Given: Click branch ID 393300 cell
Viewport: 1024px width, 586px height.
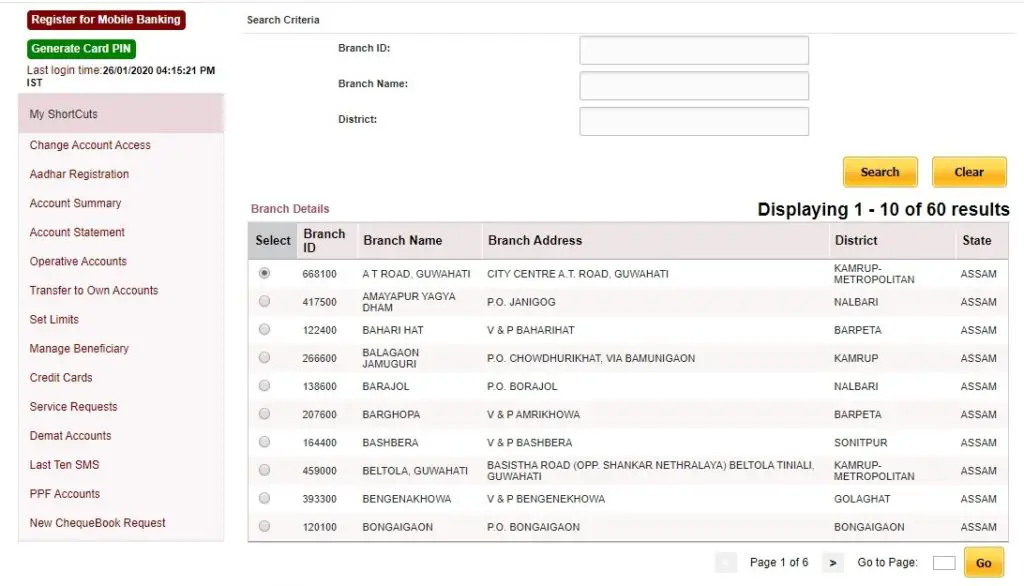Looking at the screenshot, I should coord(319,499).
